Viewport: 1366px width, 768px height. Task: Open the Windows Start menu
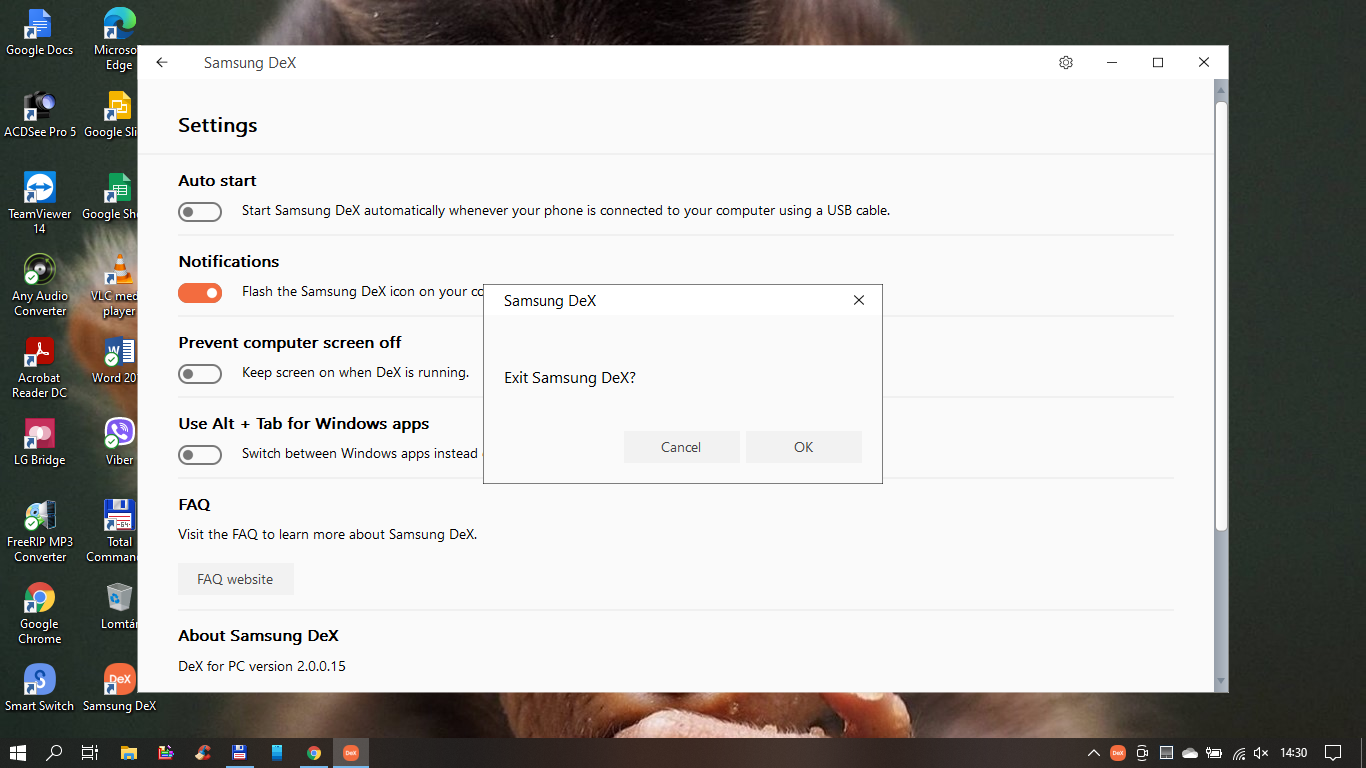[x=17, y=753]
